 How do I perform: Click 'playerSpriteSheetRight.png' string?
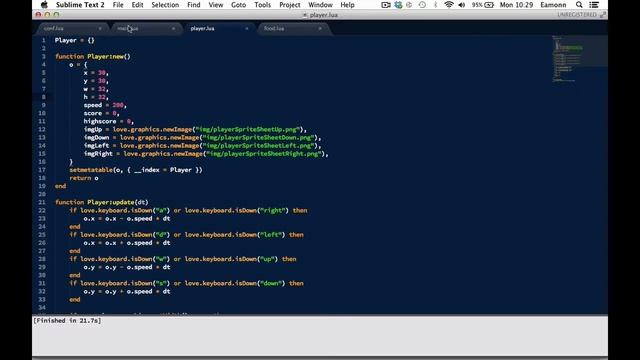(264, 154)
